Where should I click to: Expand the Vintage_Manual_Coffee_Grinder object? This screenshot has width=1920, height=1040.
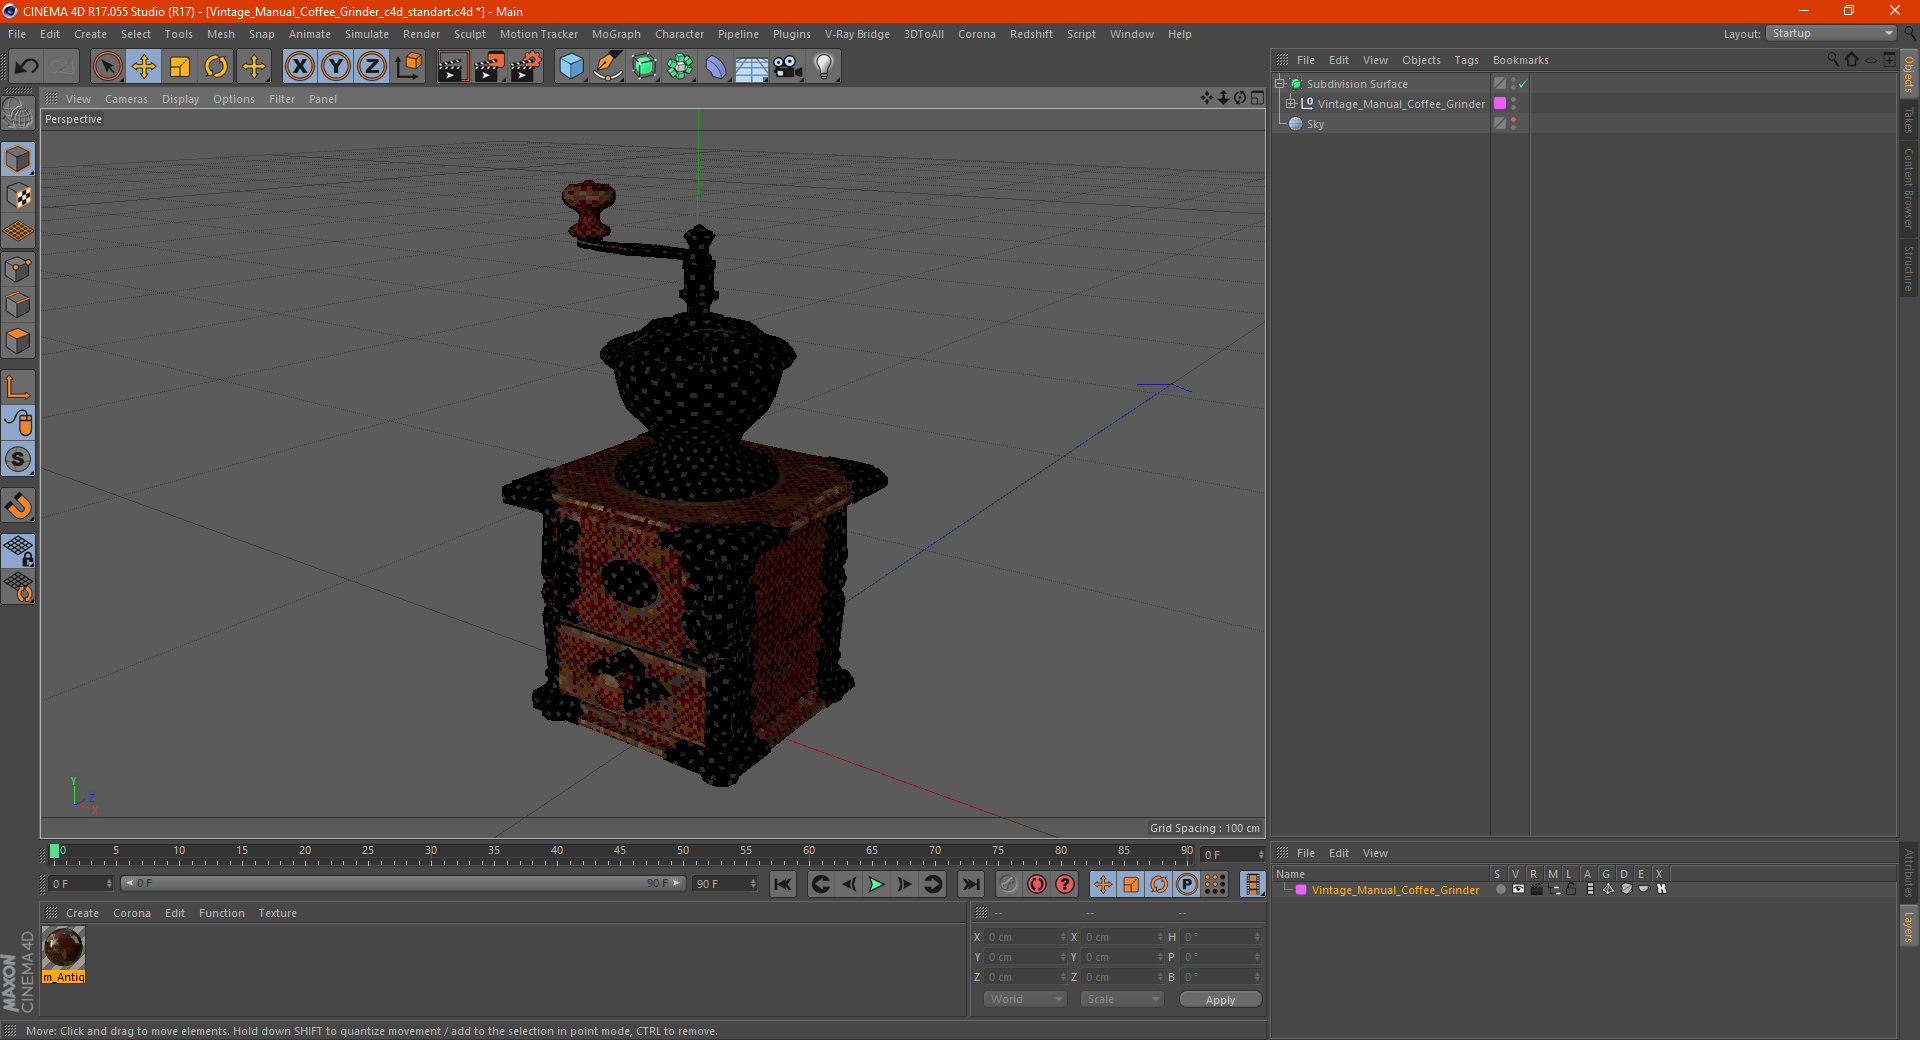coord(1291,104)
